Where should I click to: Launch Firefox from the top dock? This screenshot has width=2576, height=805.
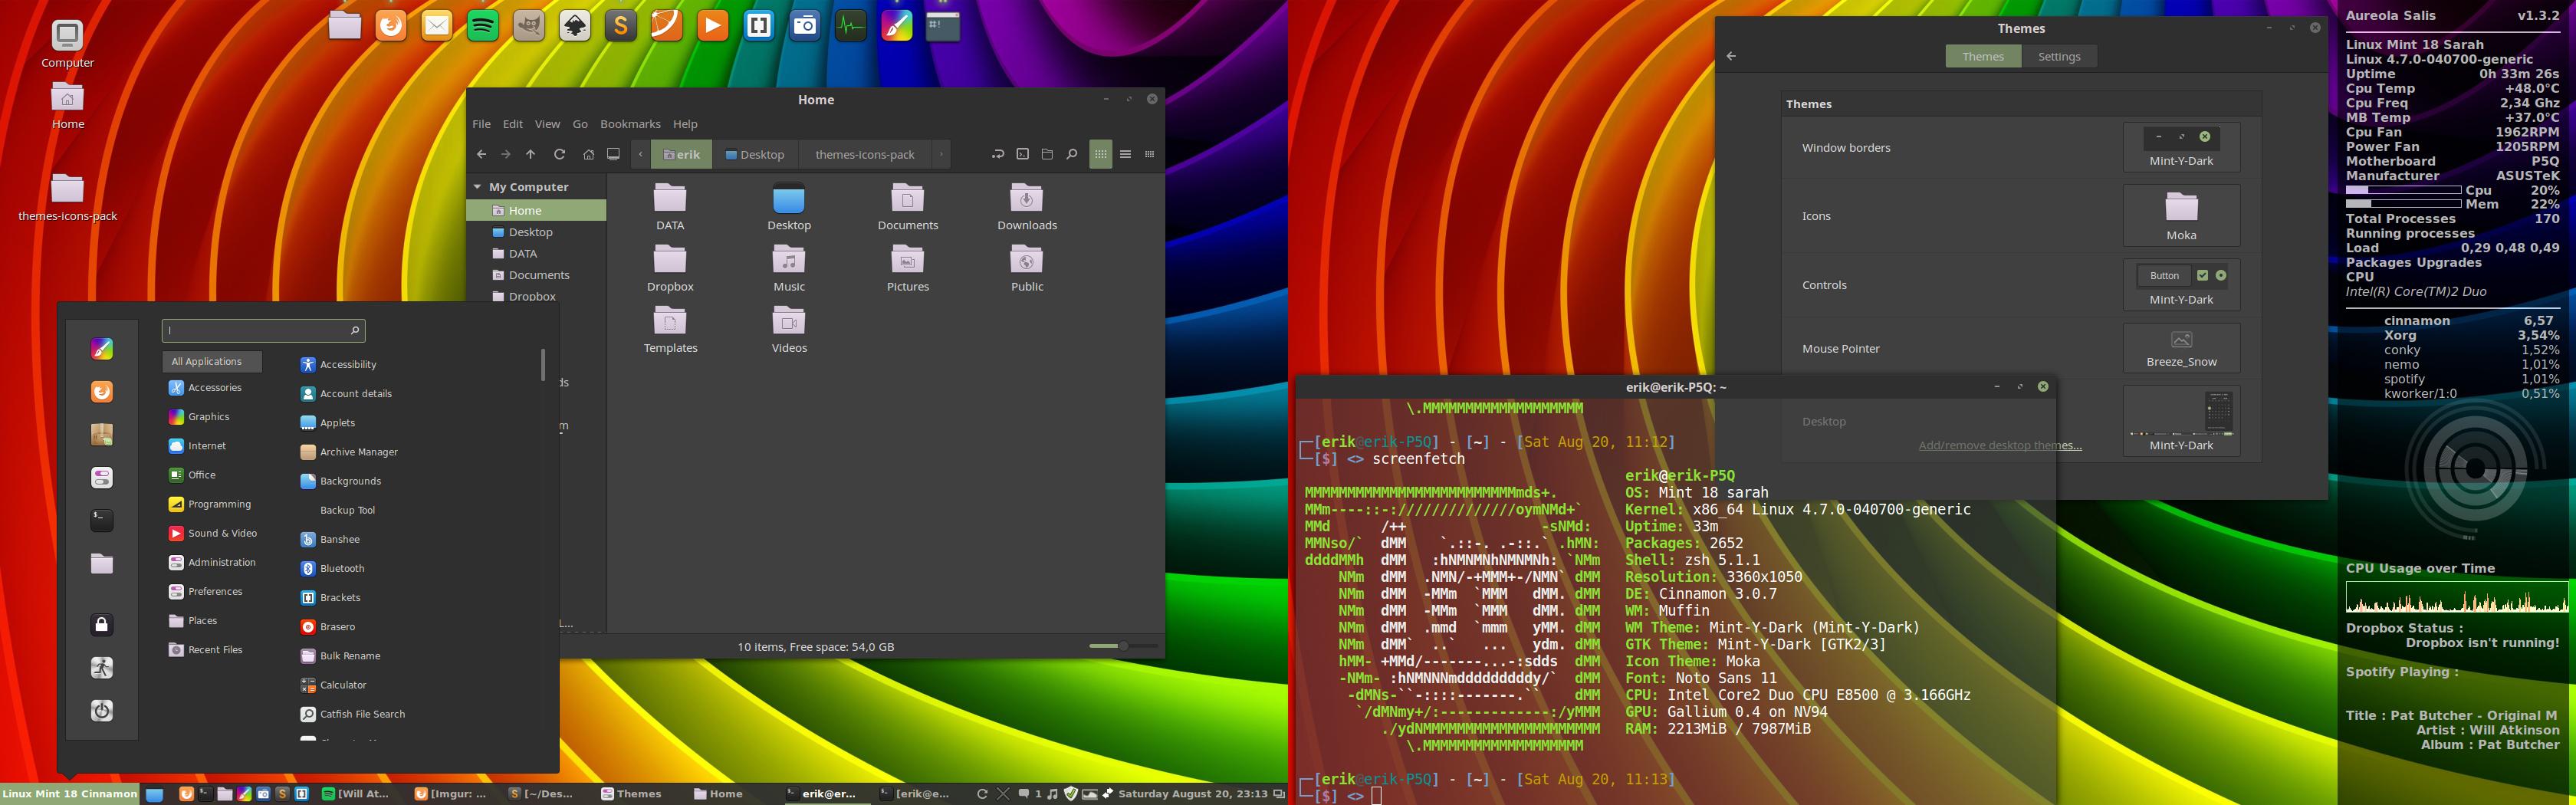point(391,26)
